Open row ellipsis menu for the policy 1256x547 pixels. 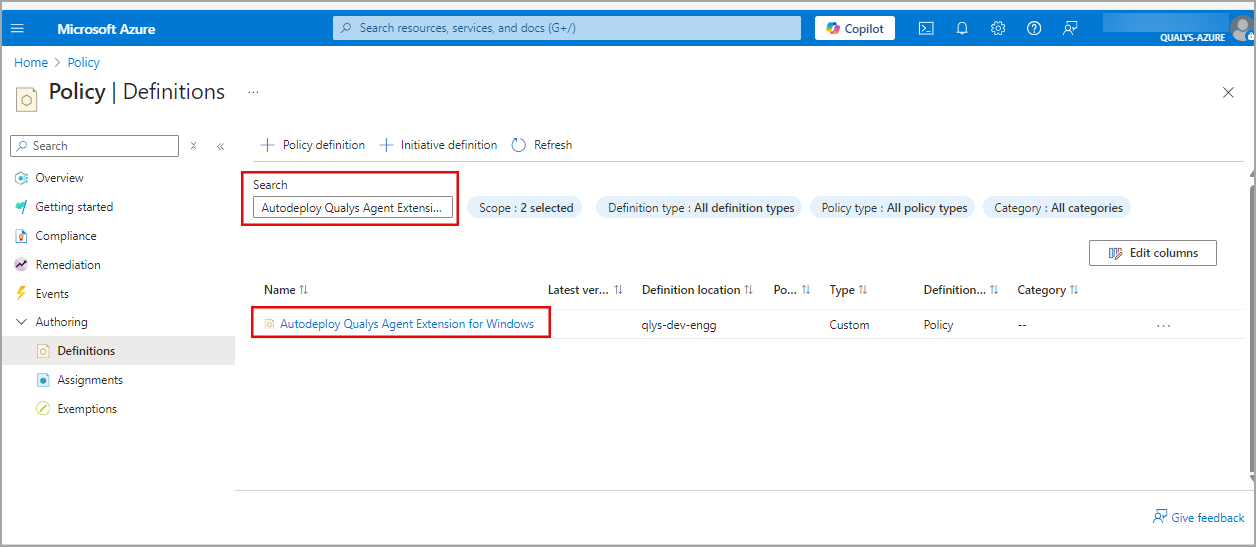click(1163, 325)
